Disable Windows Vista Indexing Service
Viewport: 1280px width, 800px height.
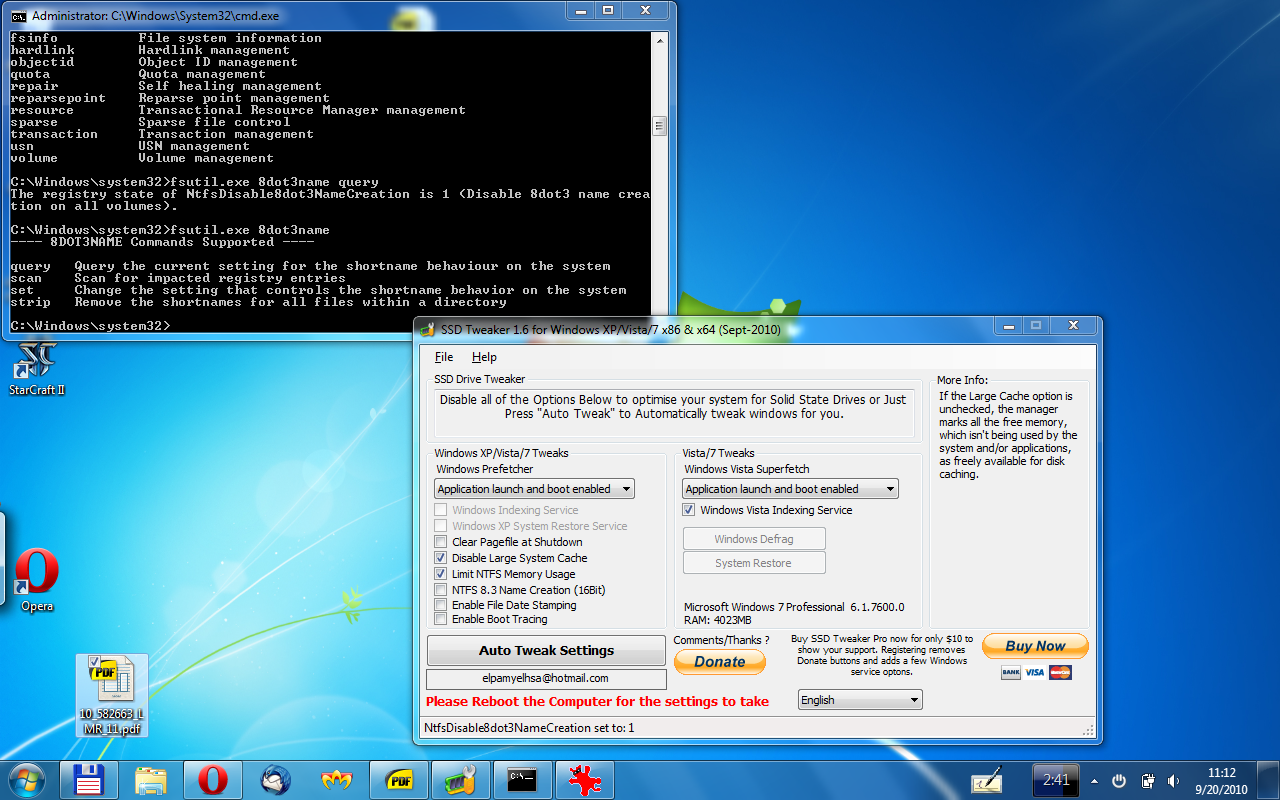(x=688, y=509)
